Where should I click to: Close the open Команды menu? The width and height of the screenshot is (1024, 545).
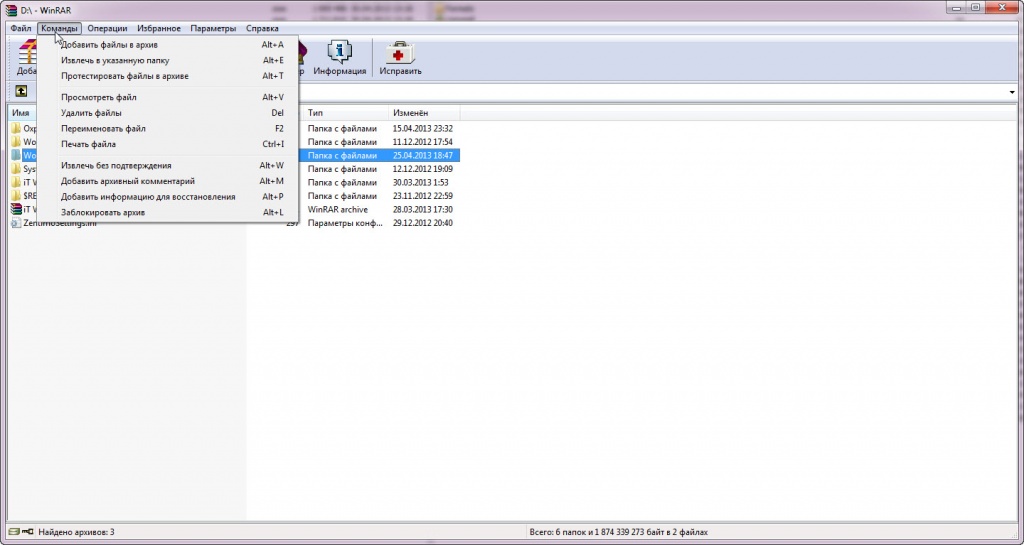(x=59, y=28)
